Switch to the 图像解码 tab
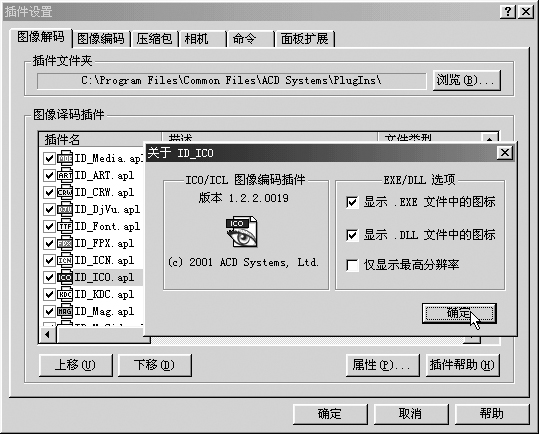The width and height of the screenshot is (539, 434). point(41,37)
